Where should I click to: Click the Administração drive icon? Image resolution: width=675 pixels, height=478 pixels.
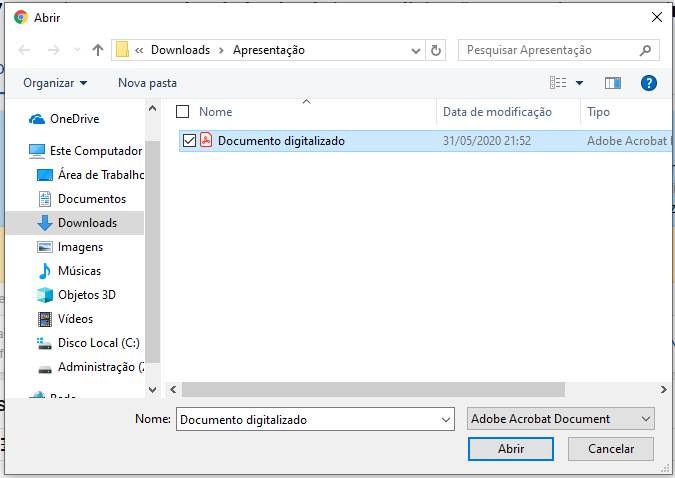click(x=45, y=369)
